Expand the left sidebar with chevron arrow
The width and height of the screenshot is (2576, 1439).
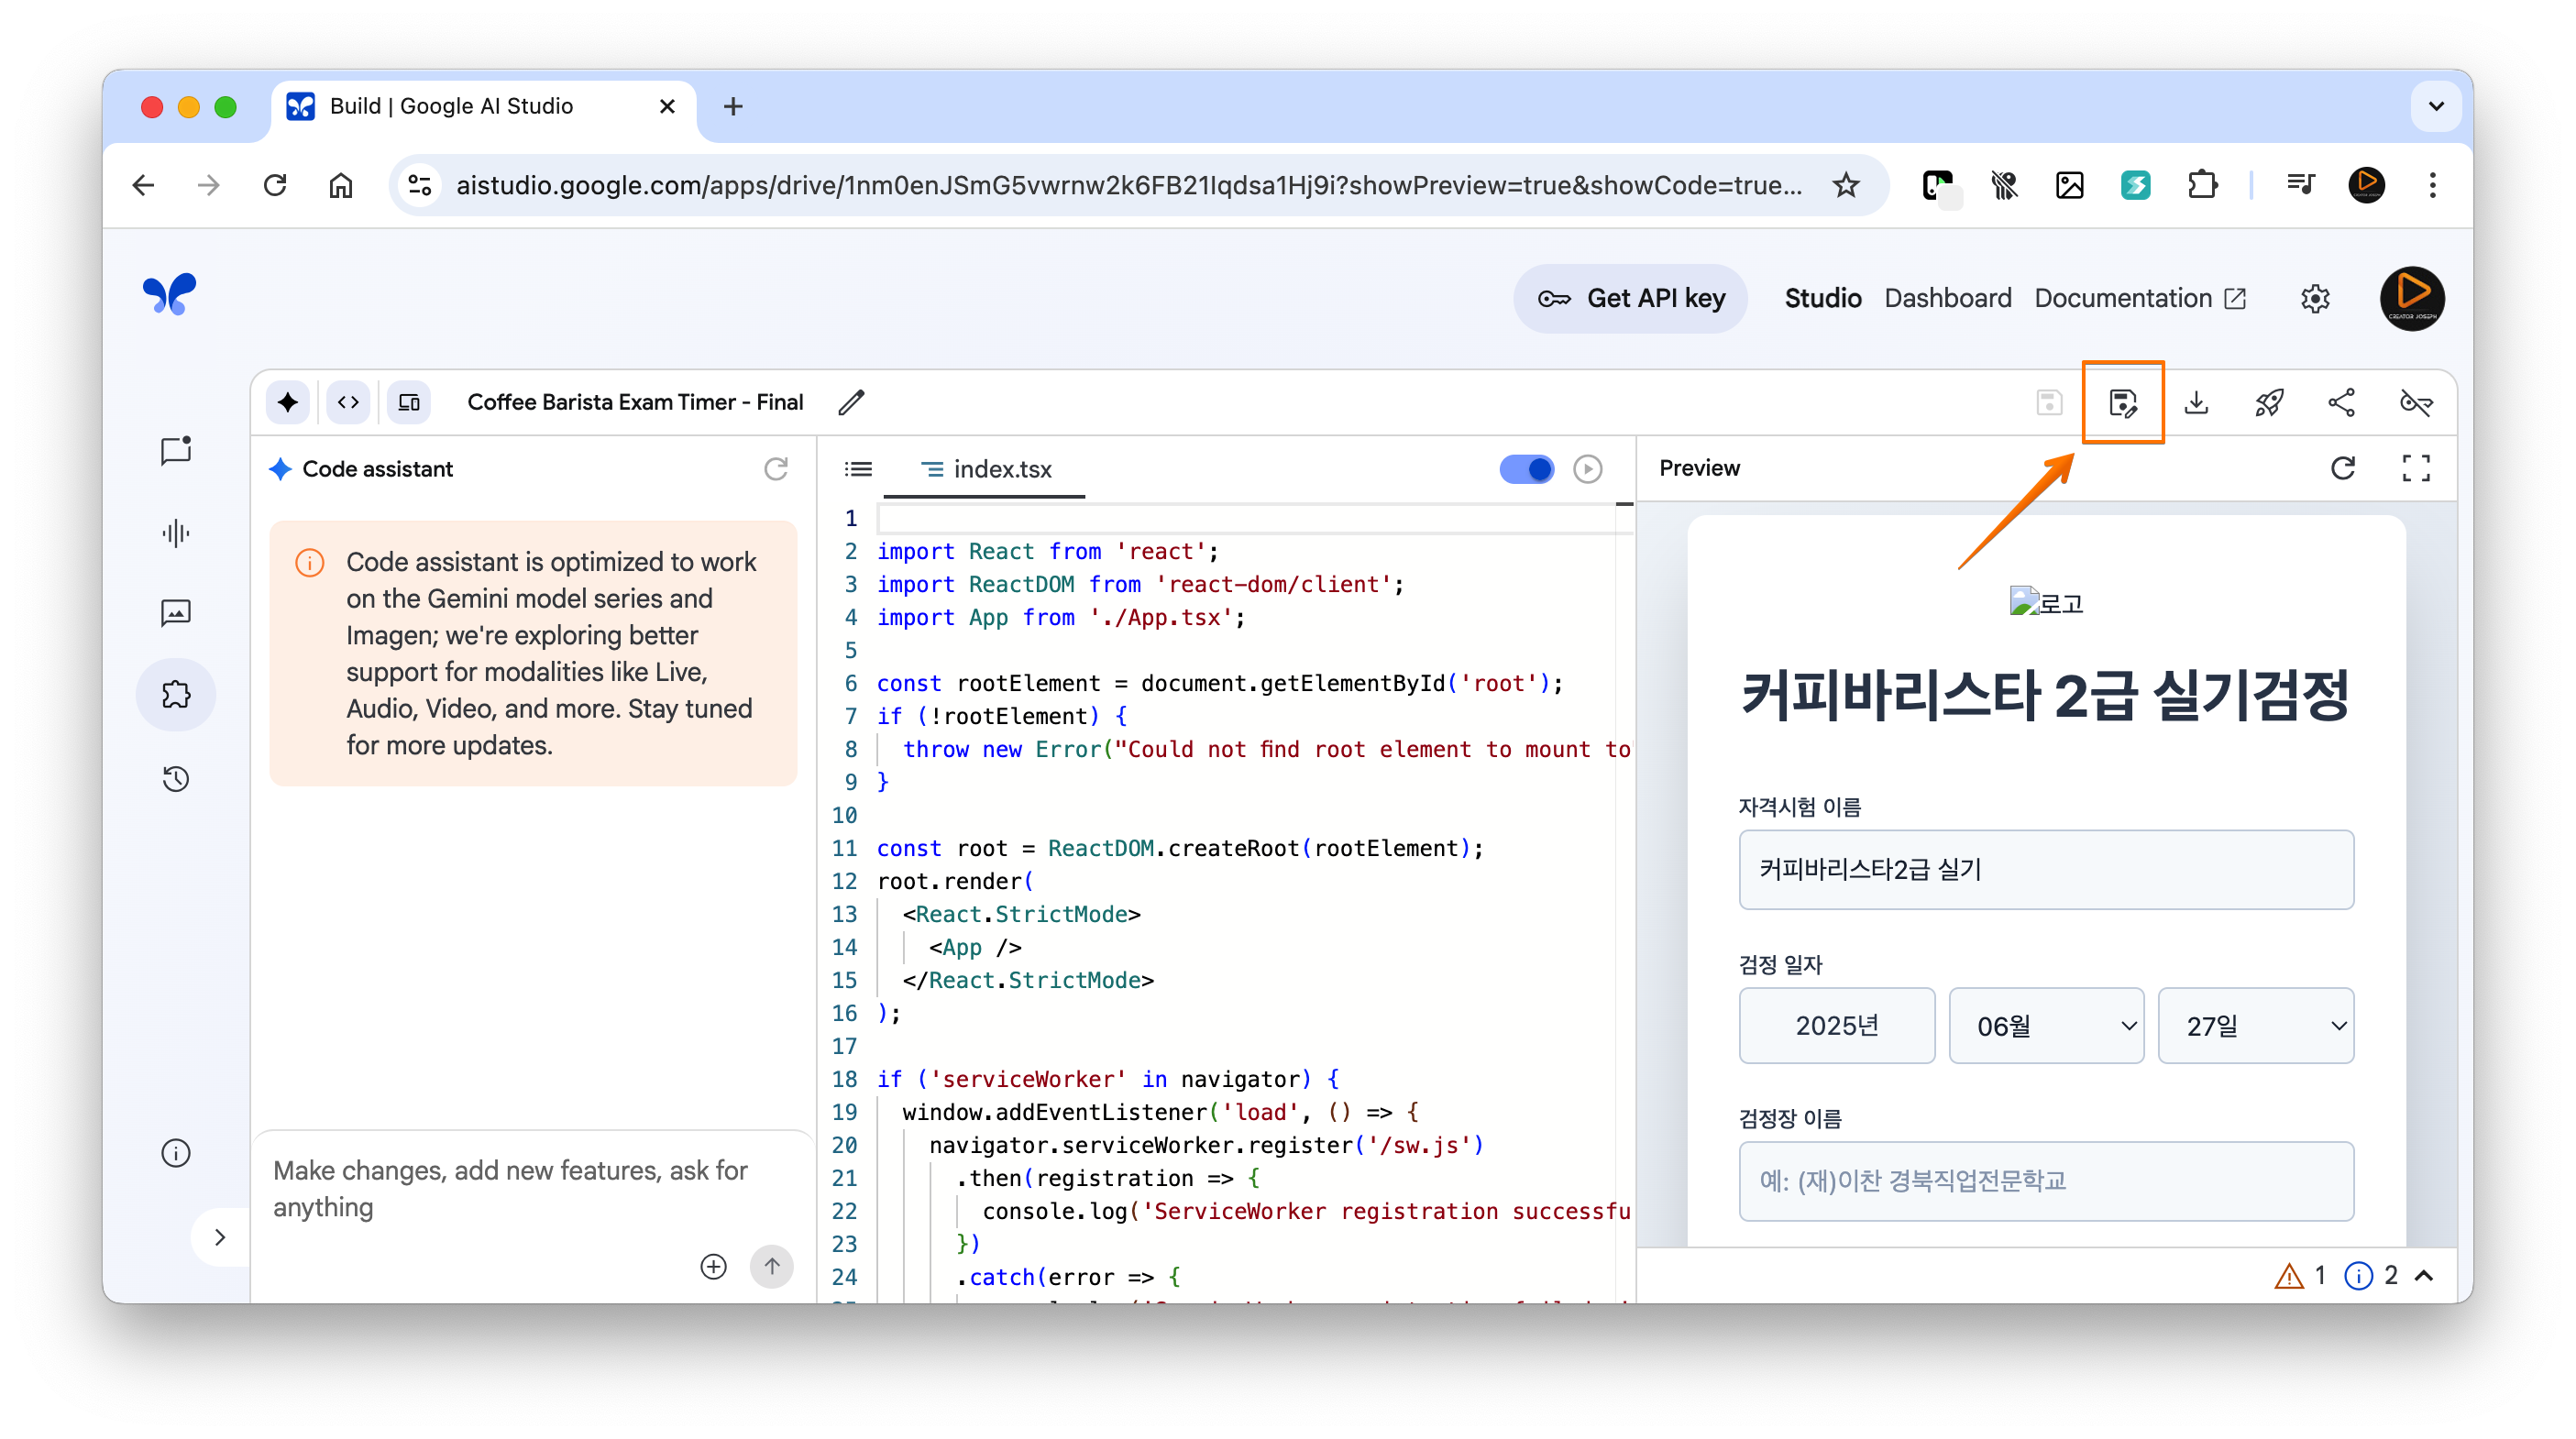[x=220, y=1238]
